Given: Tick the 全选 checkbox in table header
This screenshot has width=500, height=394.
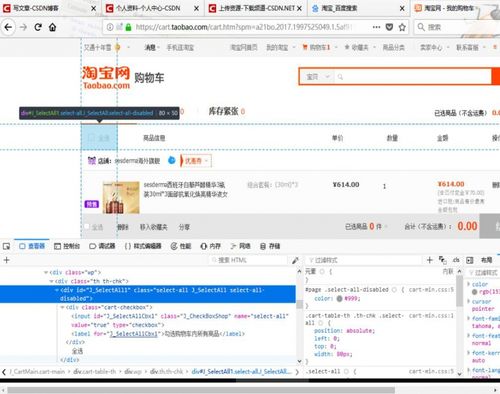Looking at the screenshot, I should 91,138.
